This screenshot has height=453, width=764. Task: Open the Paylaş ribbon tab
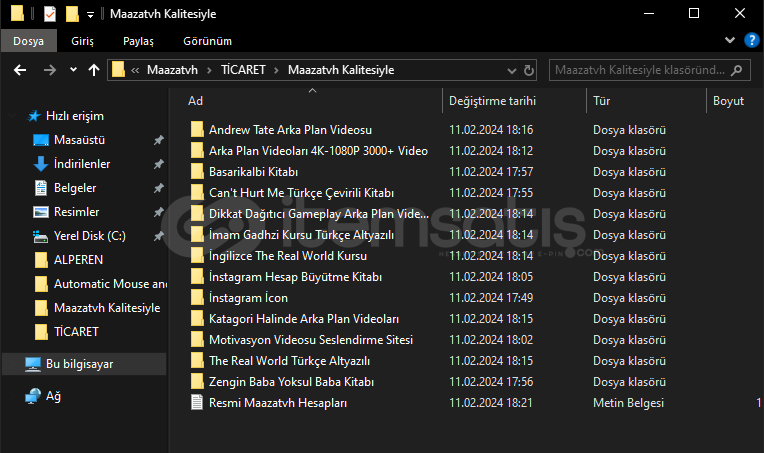pyautogui.click(x=138, y=41)
